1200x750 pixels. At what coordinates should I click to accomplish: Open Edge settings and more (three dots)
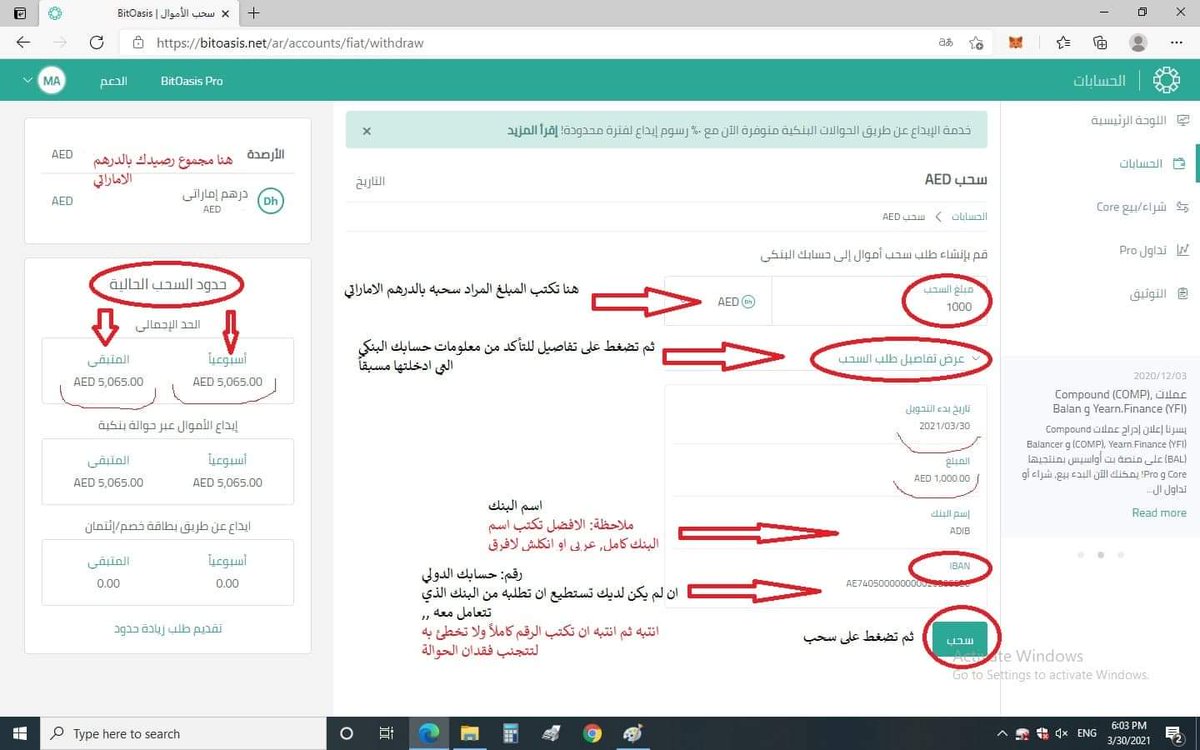click(x=1176, y=43)
